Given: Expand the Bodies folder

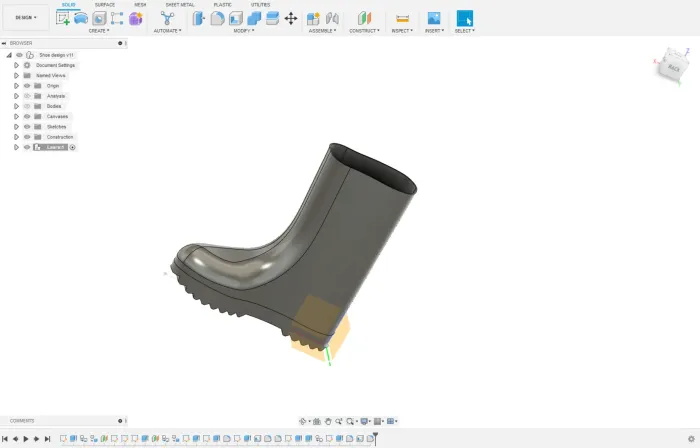Looking at the screenshot, I should point(17,106).
